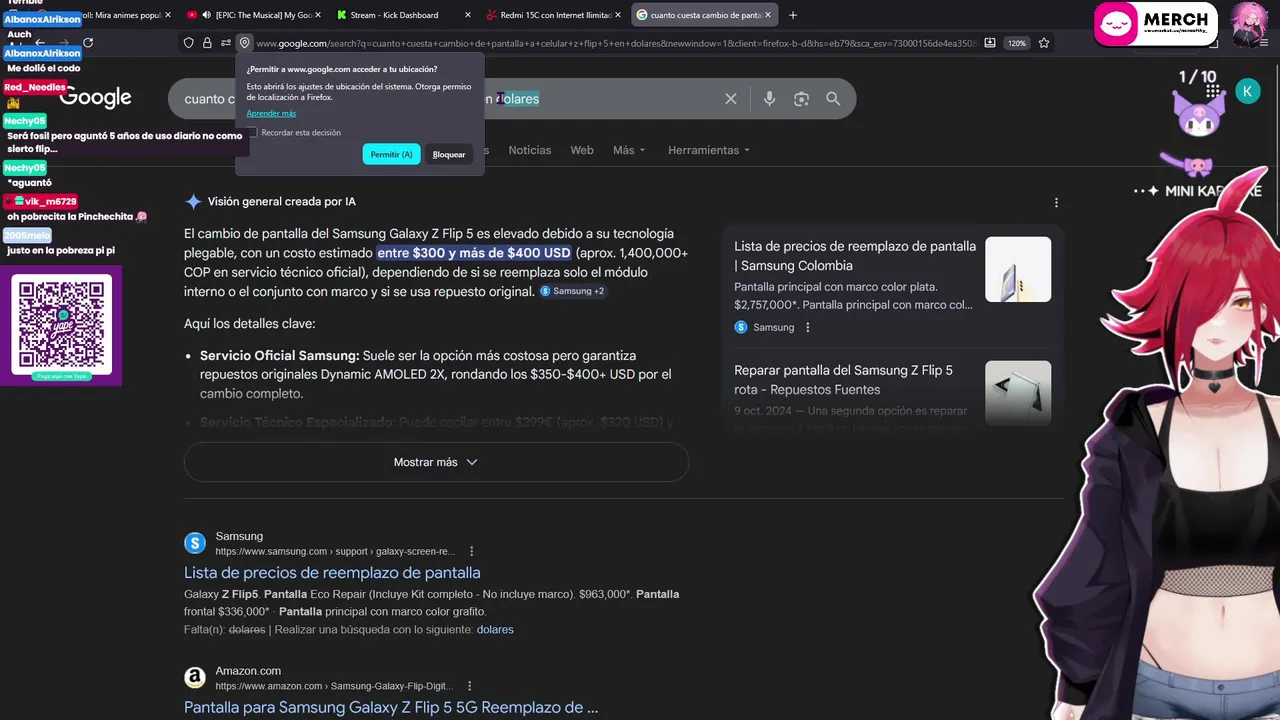Search instead including 'dolares' link
Screen dimensions: 1280x720
[495, 629]
